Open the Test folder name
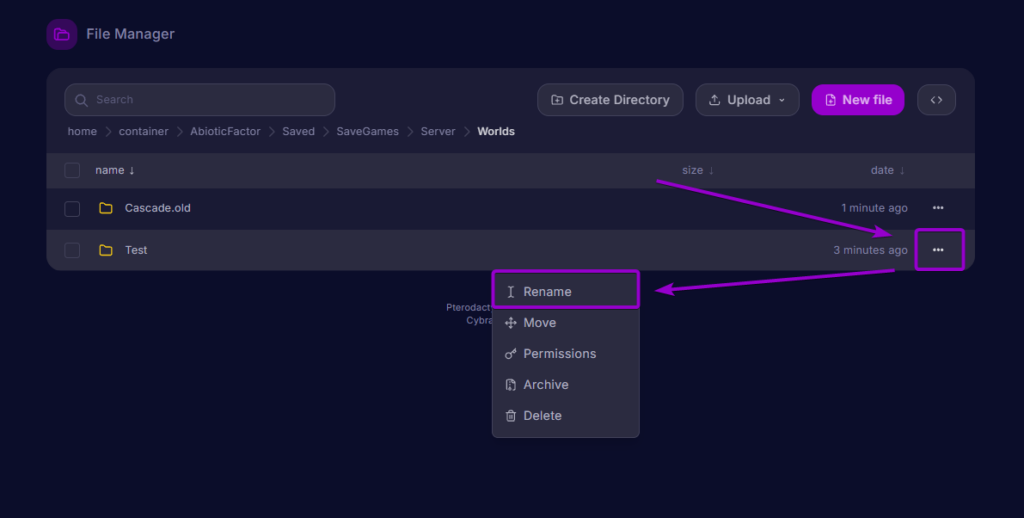The width and height of the screenshot is (1024, 518). (x=136, y=250)
